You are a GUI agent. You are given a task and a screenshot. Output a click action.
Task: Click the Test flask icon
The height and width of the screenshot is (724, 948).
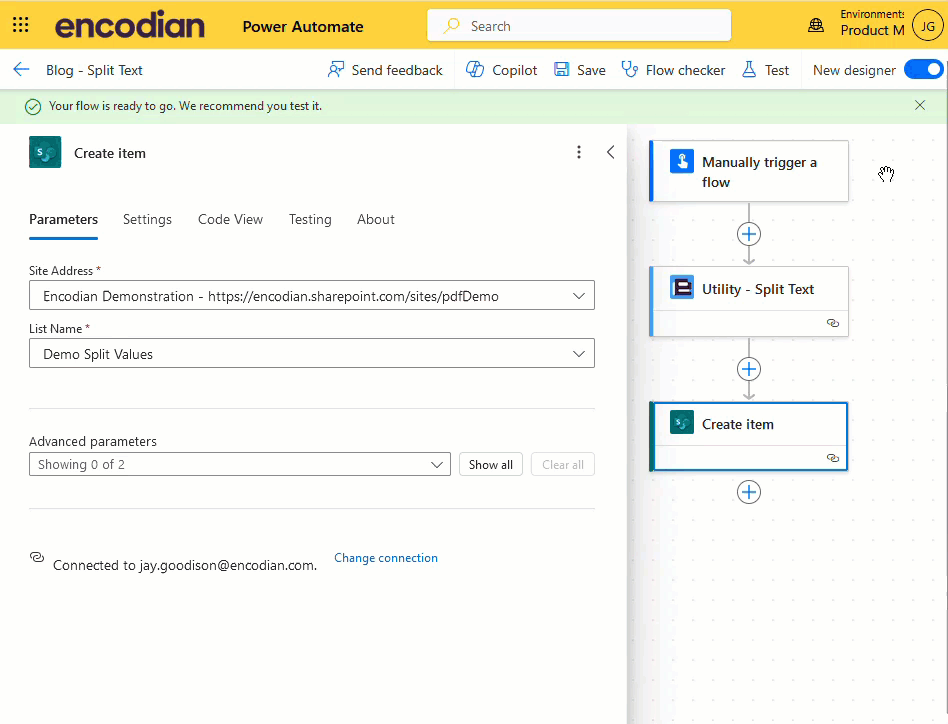click(749, 69)
